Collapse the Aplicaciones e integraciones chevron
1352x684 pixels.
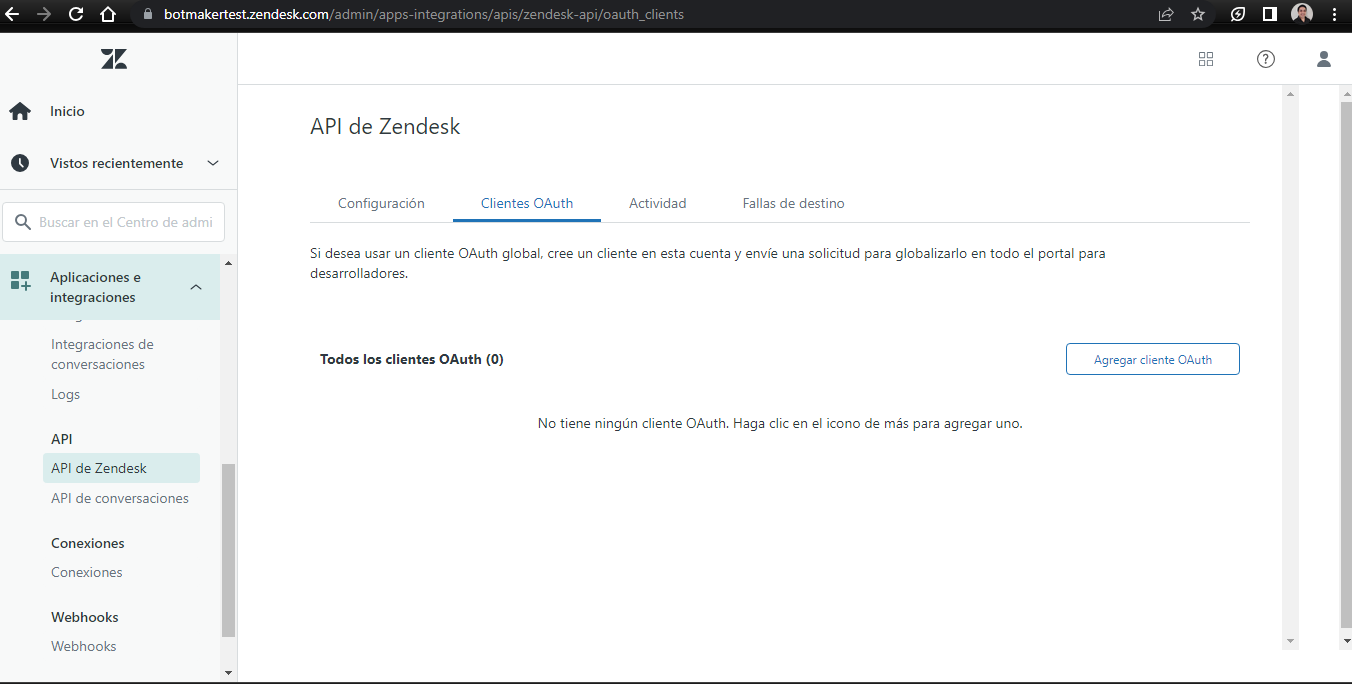tap(196, 287)
